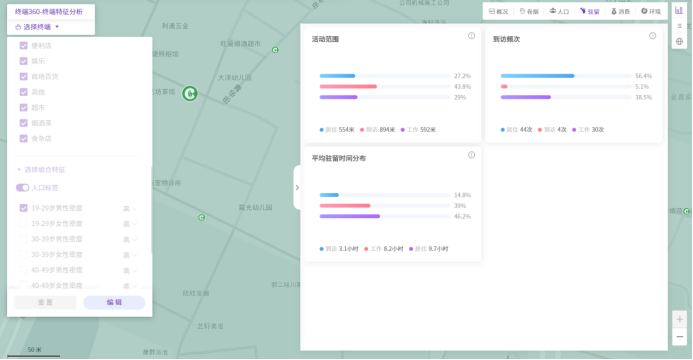693x360 pixels.
Task: Check 40-49岁男性密度 checkbox
Action: 23,270
